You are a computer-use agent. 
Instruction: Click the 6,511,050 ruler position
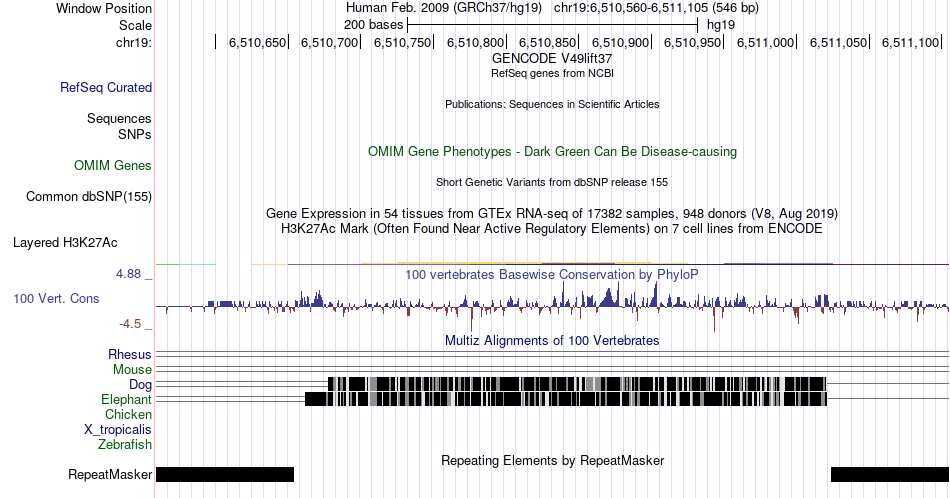tap(839, 42)
